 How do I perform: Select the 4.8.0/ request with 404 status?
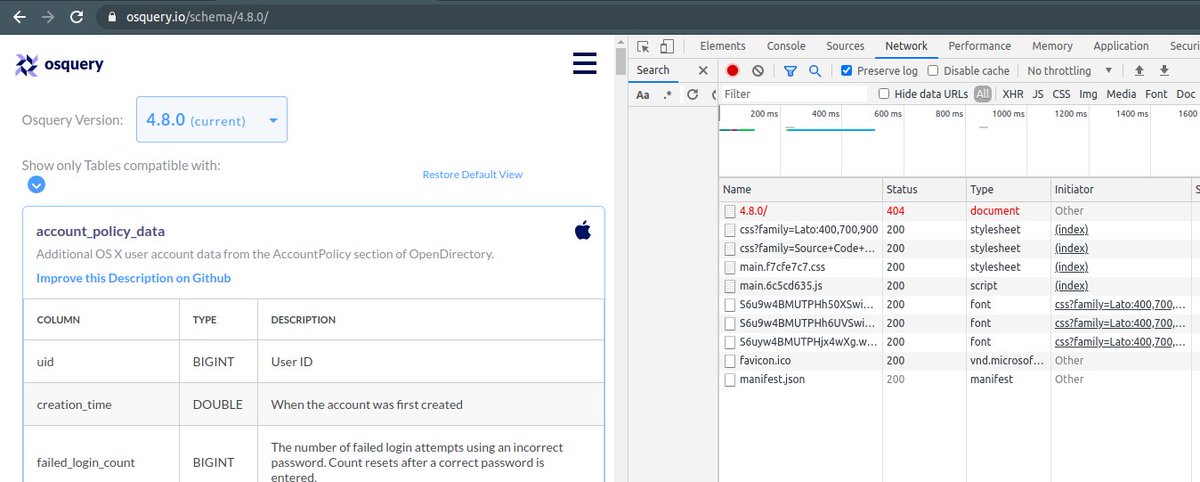(x=959, y=211)
